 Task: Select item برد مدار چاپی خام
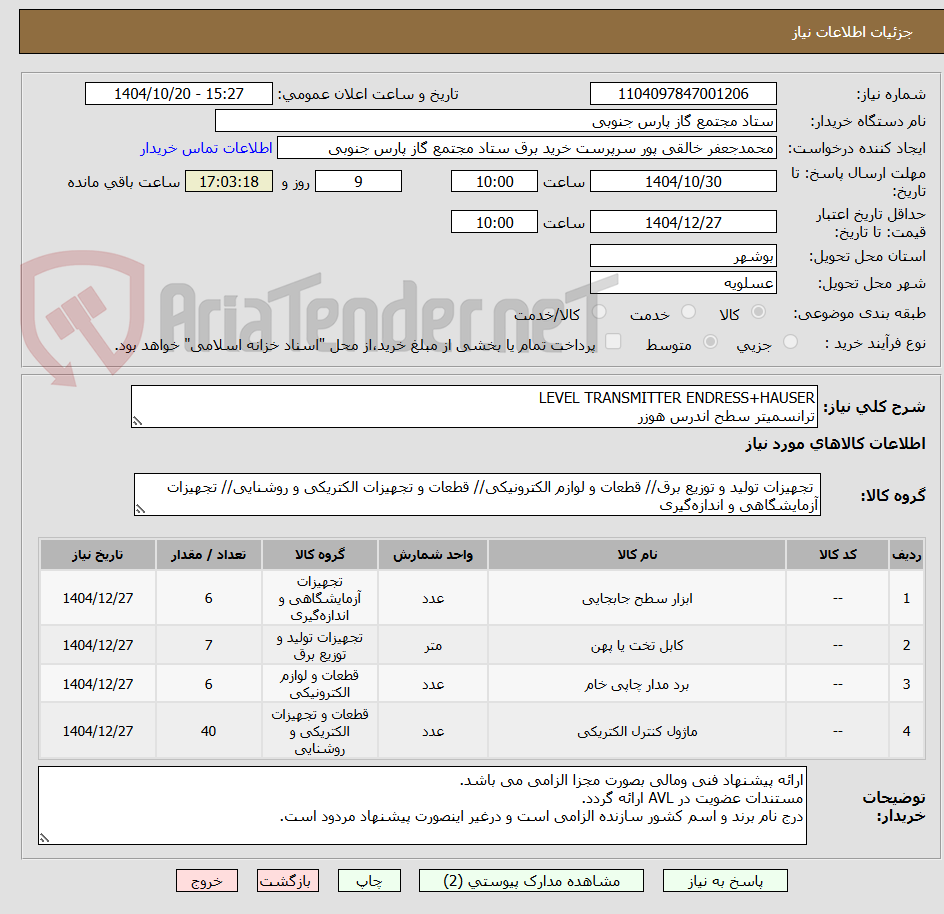coord(637,685)
